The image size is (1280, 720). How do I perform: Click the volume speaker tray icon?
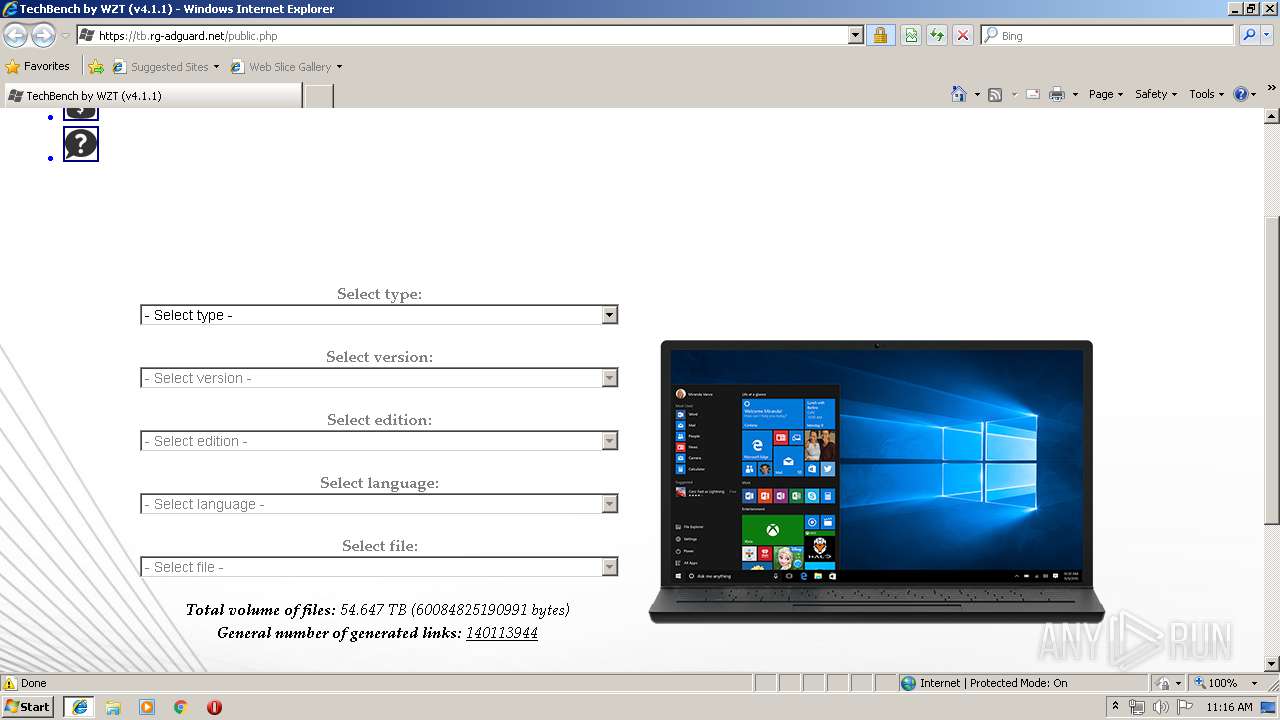(x=1160, y=707)
